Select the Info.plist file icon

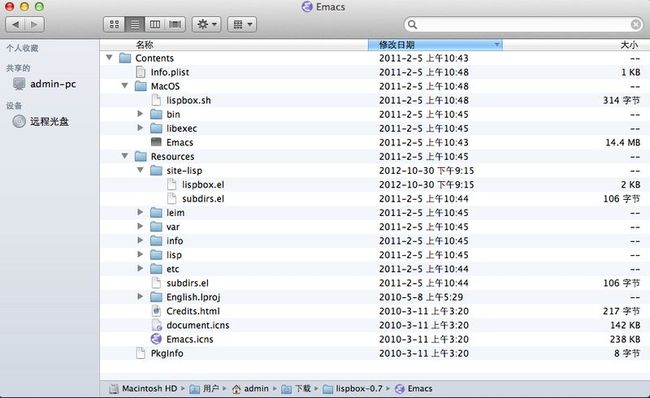point(141,72)
